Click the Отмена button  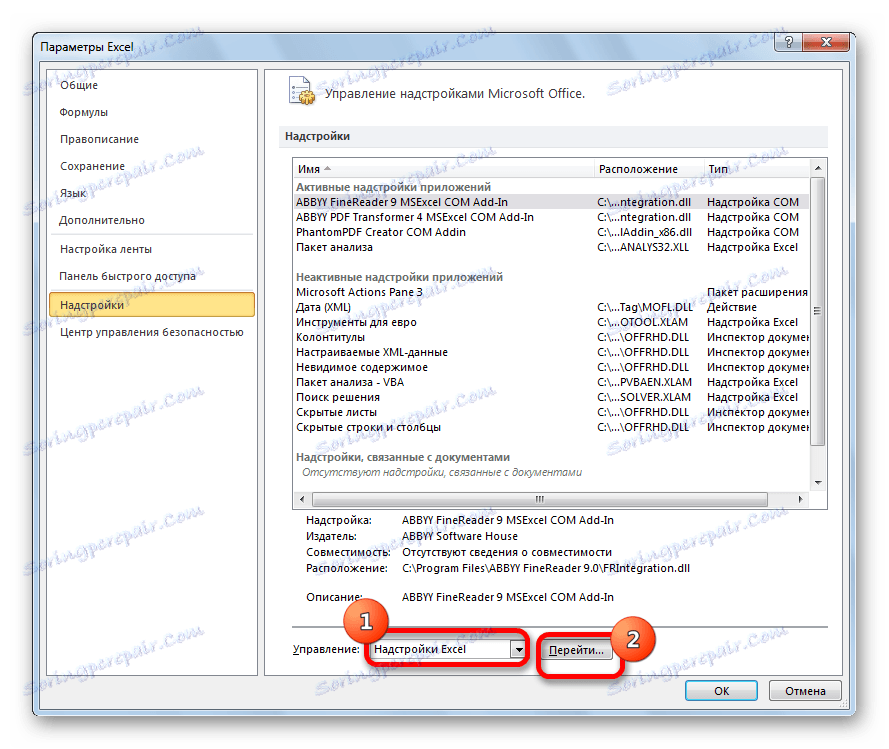point(806,690)
